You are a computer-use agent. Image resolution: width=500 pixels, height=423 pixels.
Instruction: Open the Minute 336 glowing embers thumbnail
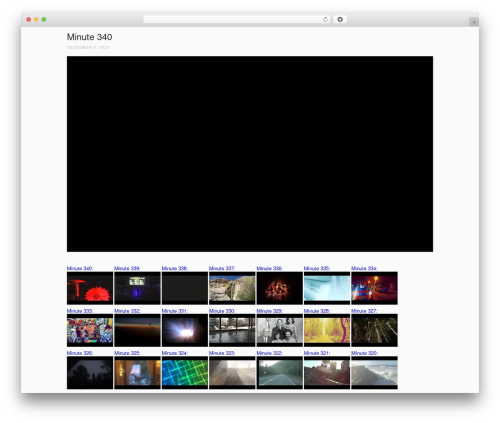pos(280,288)
